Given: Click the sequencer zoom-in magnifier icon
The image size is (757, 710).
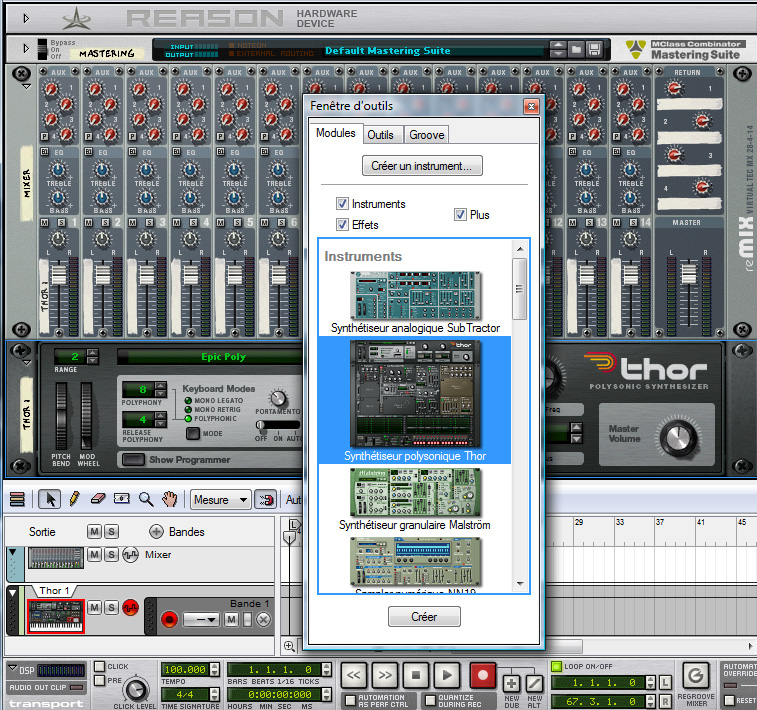Looking at the screenshot, I should (289, 646).
